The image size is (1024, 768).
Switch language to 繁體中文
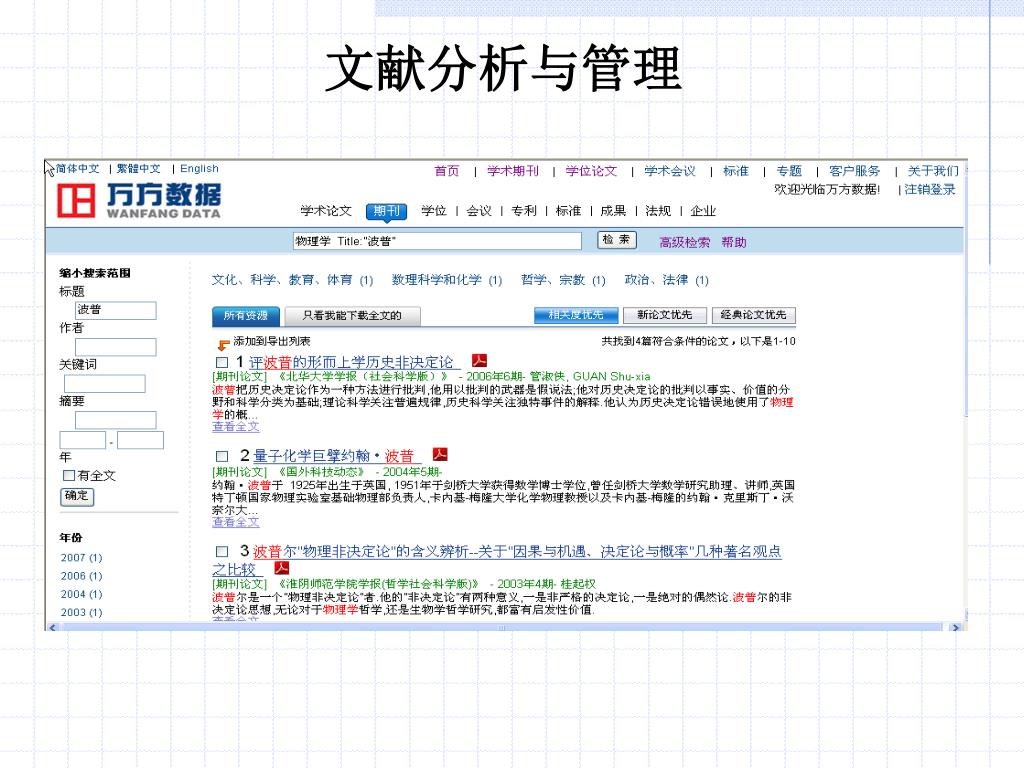(x=138, y=168)
